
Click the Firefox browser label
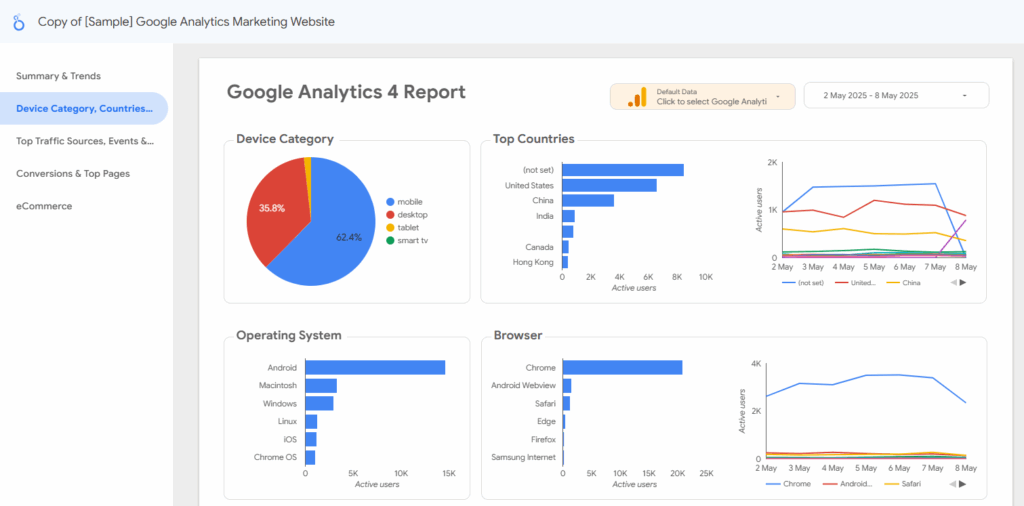click(543, 439)
